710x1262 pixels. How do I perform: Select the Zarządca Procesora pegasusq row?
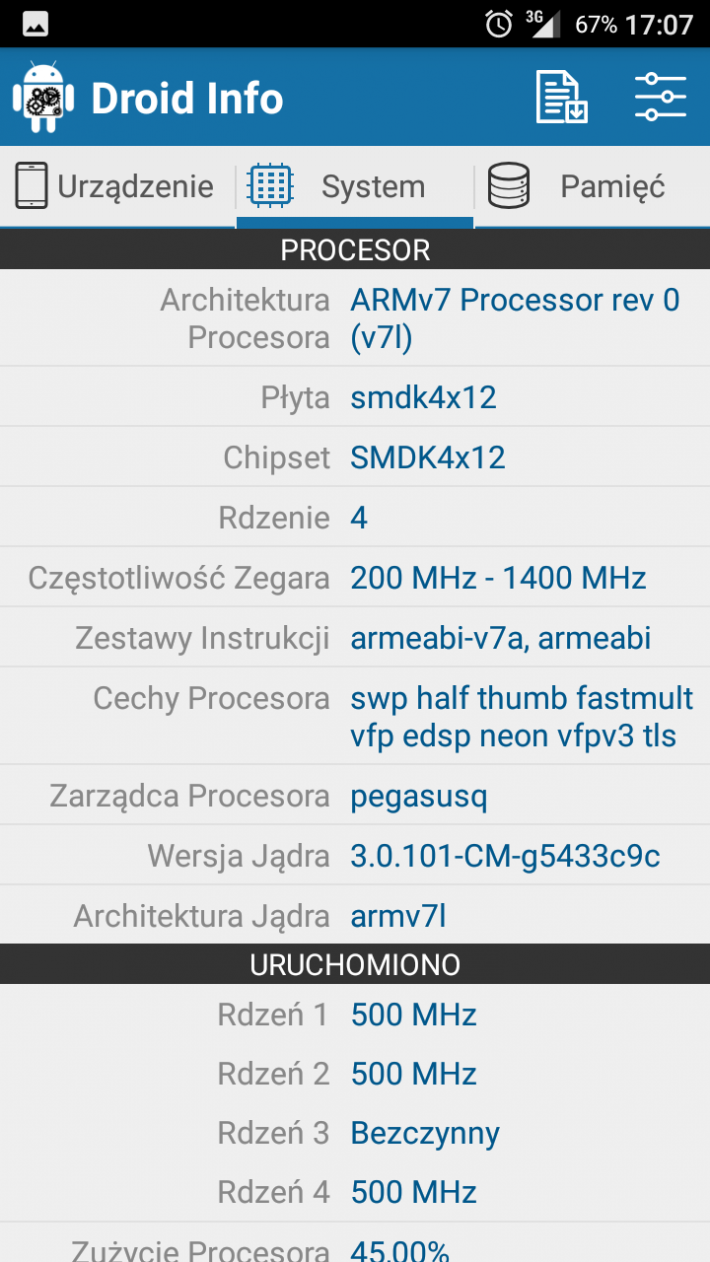[x=355, y=796]
